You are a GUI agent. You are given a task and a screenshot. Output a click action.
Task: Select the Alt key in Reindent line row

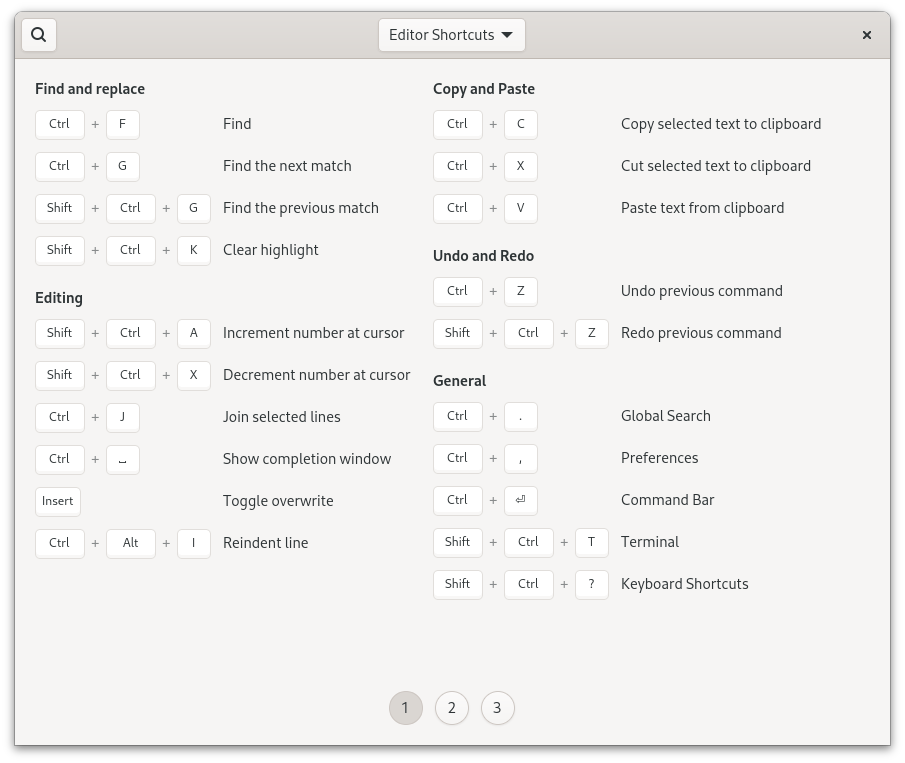(x=130, y=543)
